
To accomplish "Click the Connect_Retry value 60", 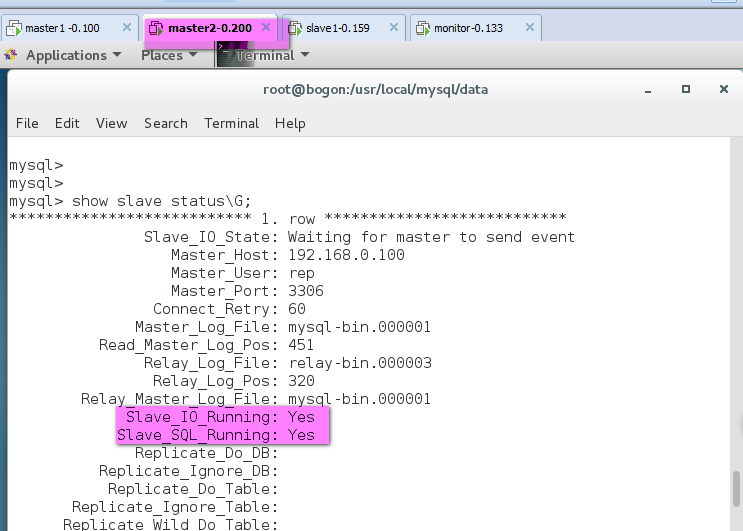I will click(x=297, y=309).
